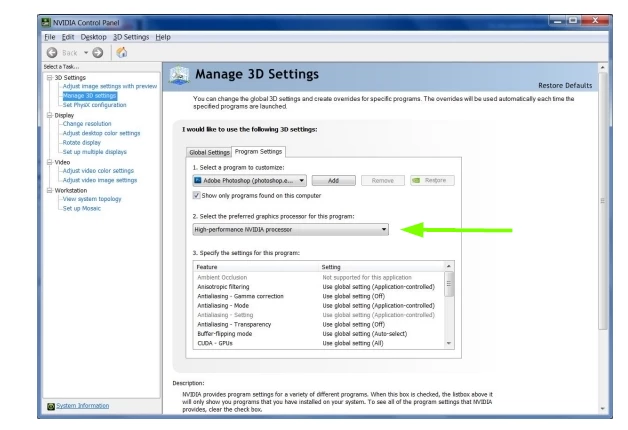Open the Edit menu
Screen dimensions: 628x430
(68, 37)
